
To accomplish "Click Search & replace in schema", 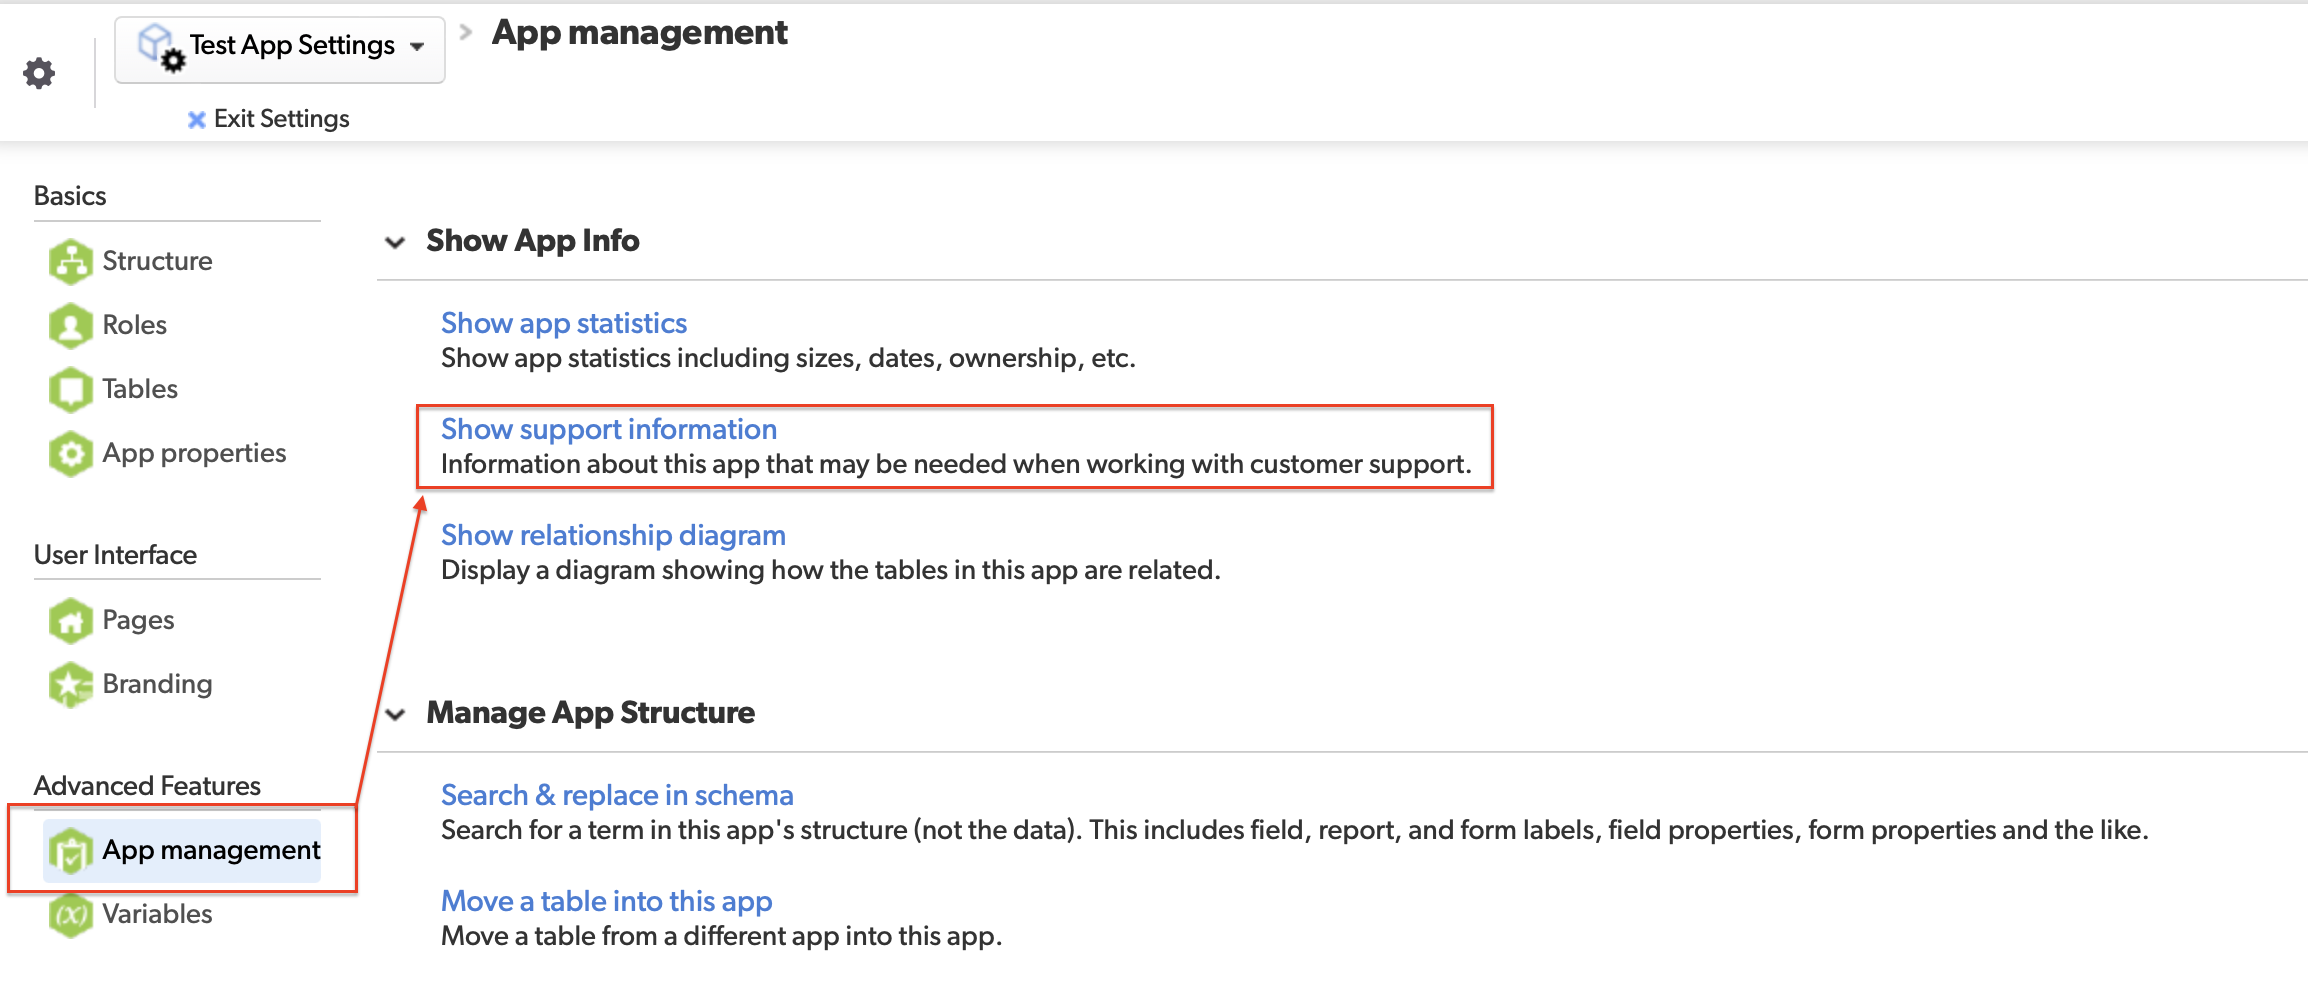I will point(617,795).
